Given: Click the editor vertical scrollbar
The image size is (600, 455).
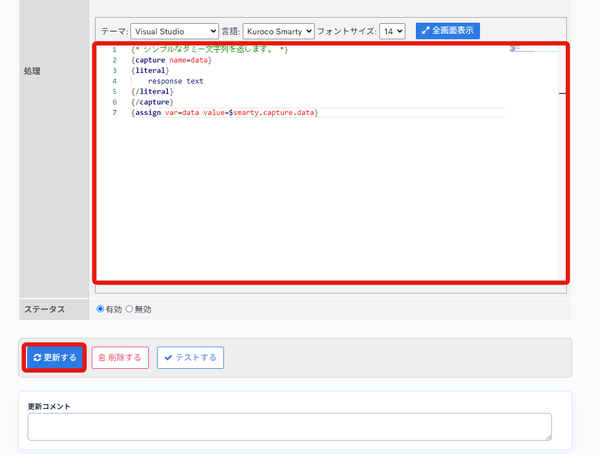Looking at the screenshot, I should click(562, 162).
